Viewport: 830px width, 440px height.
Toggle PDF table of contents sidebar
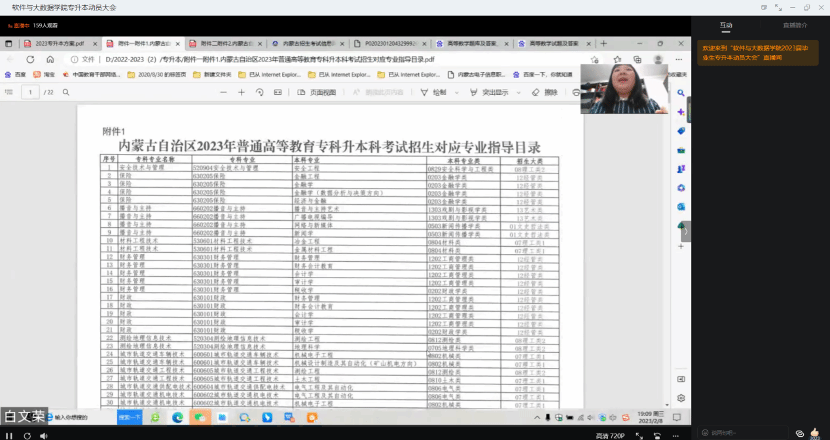pos(12,92)
